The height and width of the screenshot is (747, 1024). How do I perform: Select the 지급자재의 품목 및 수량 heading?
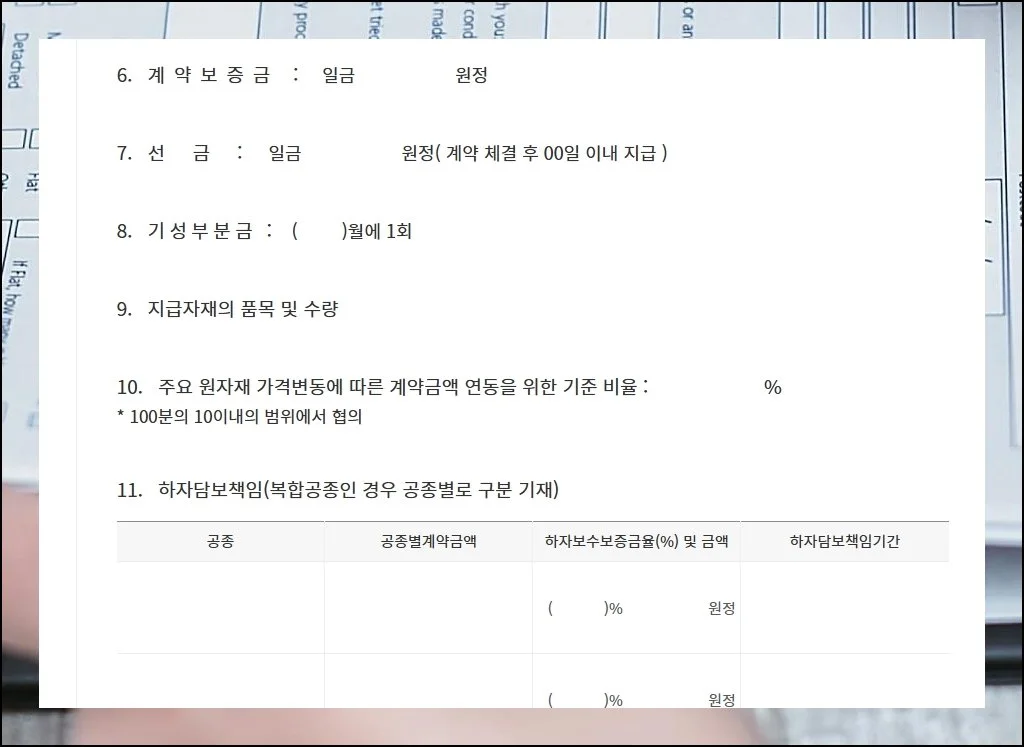245,309
